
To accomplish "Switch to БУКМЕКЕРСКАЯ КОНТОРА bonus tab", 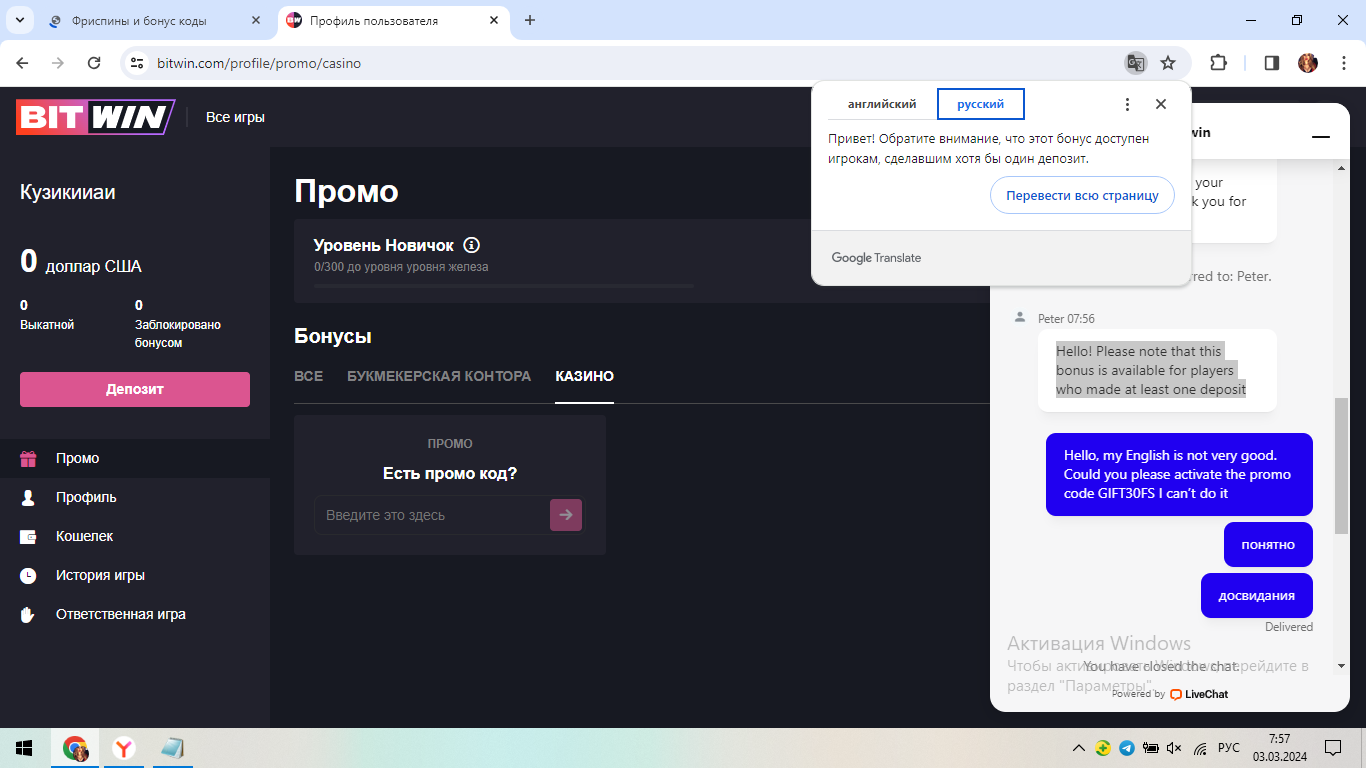I will pos(439,376).
